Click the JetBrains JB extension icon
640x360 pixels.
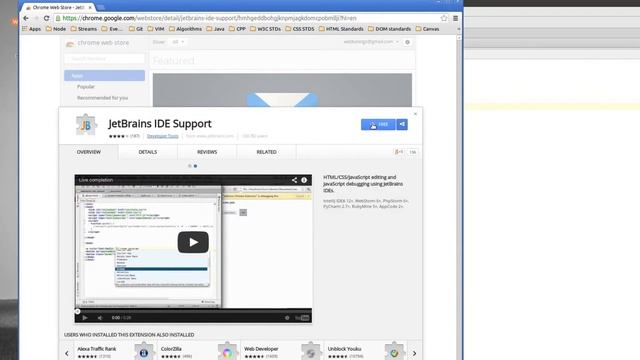click(x=86, y=125)
